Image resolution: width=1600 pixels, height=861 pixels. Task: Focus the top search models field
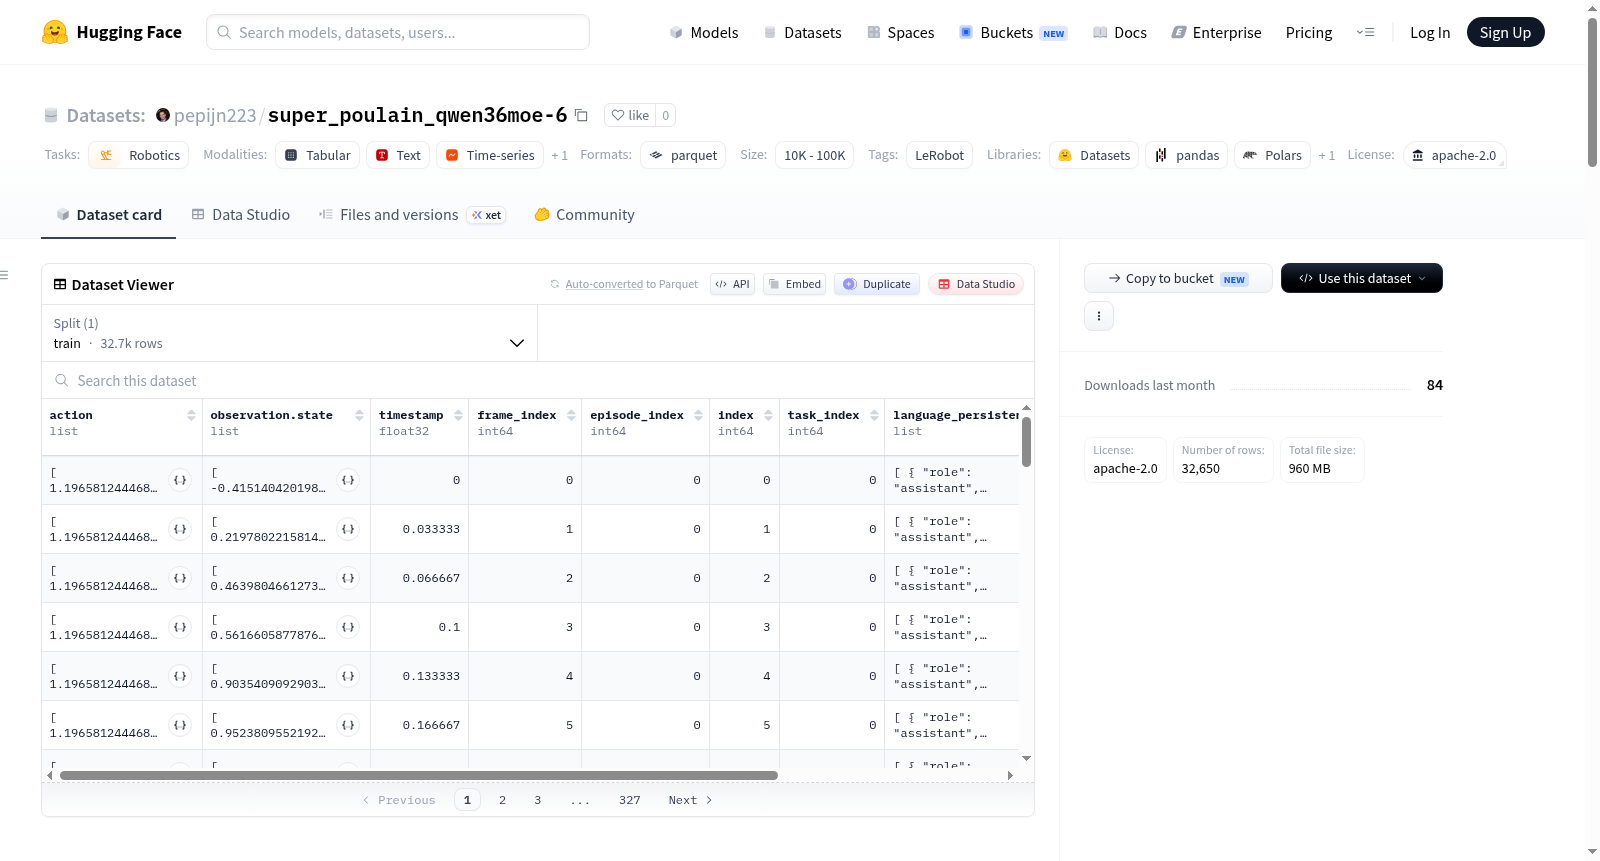click(398, 32)
